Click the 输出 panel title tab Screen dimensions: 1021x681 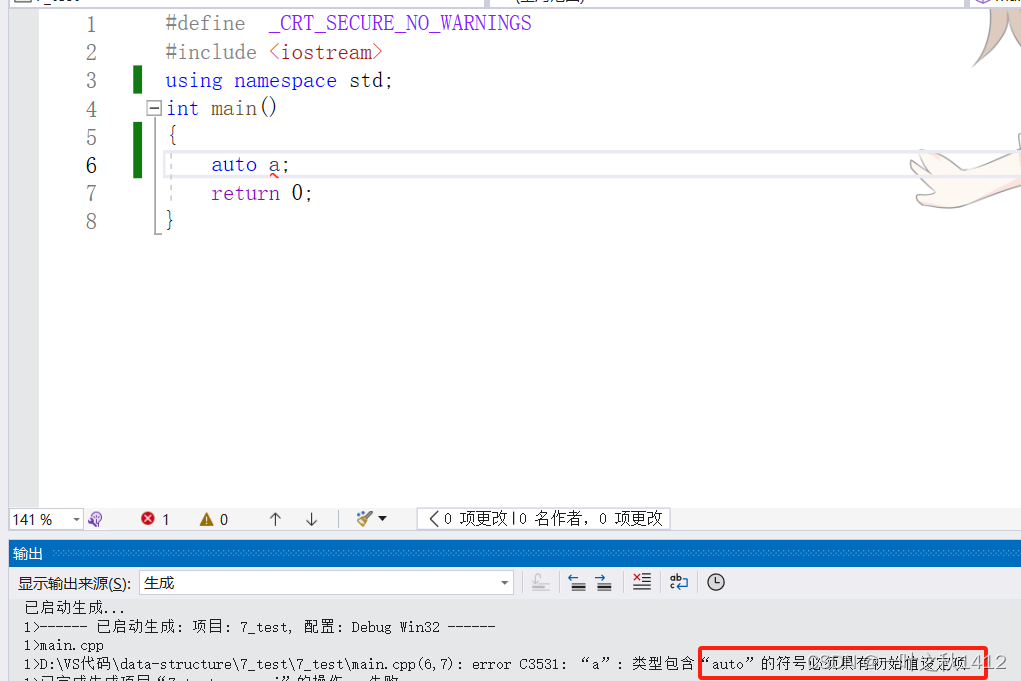tap(27, 553)
